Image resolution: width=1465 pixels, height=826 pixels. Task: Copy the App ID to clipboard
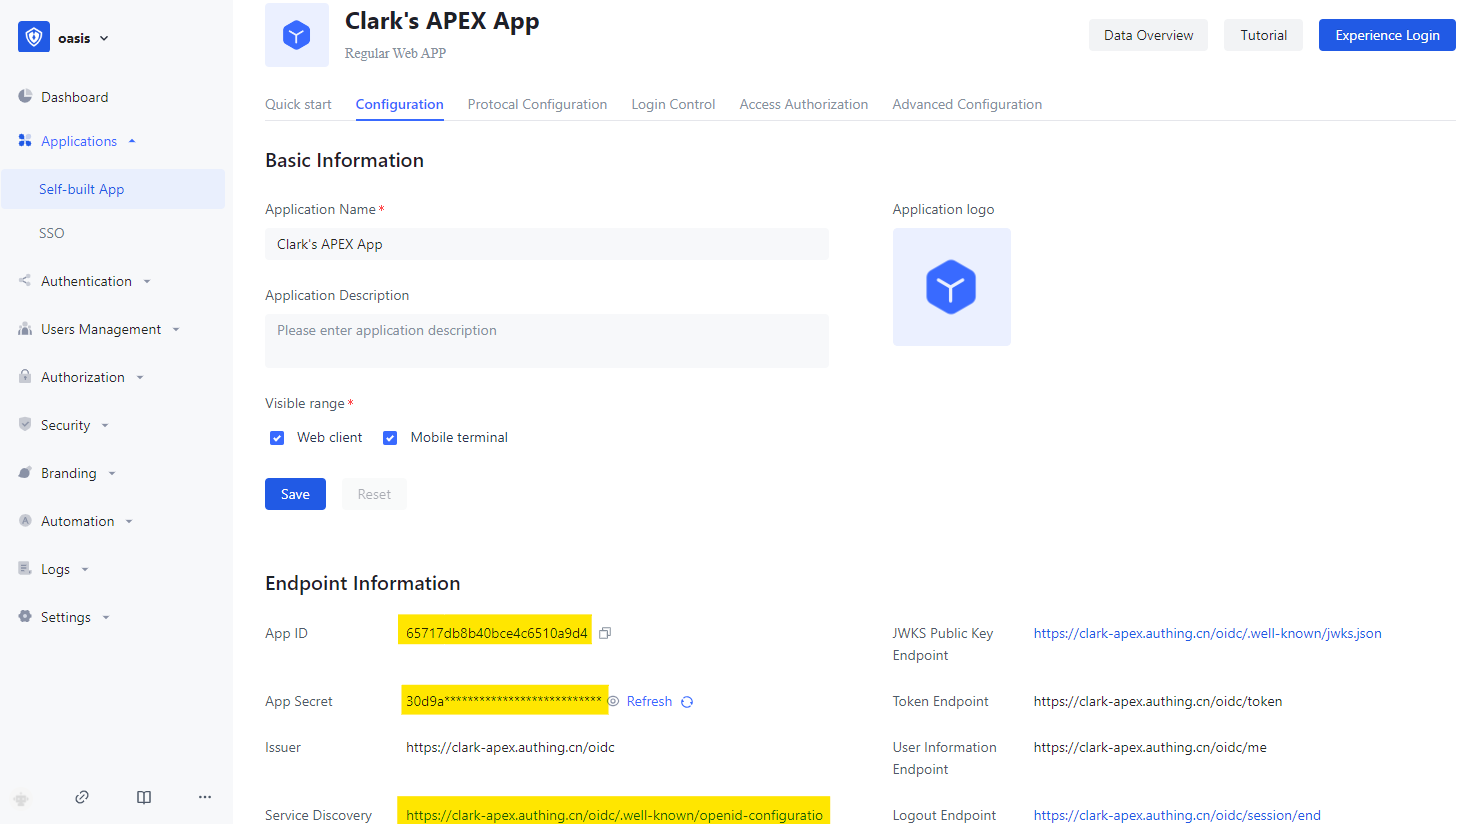point(605,633)
